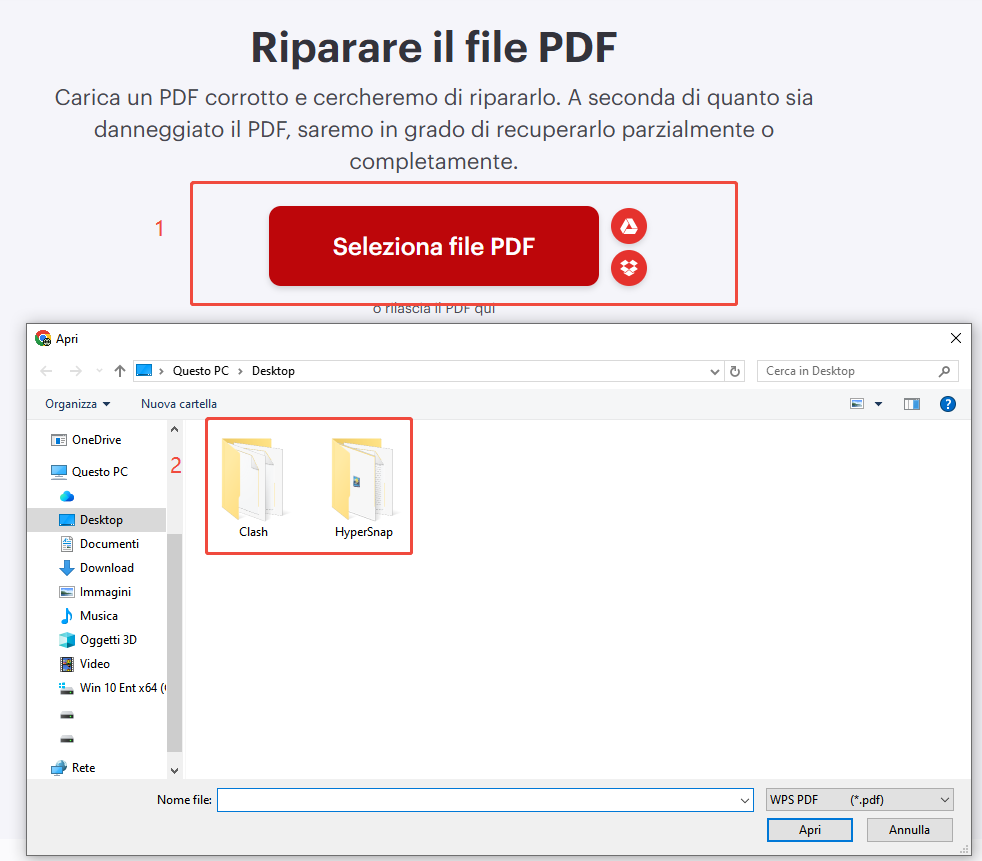This screenshot has width=982, height=861.
Task: Go forward with the dialog's forward arrow
Action: (x=76, y=371)
